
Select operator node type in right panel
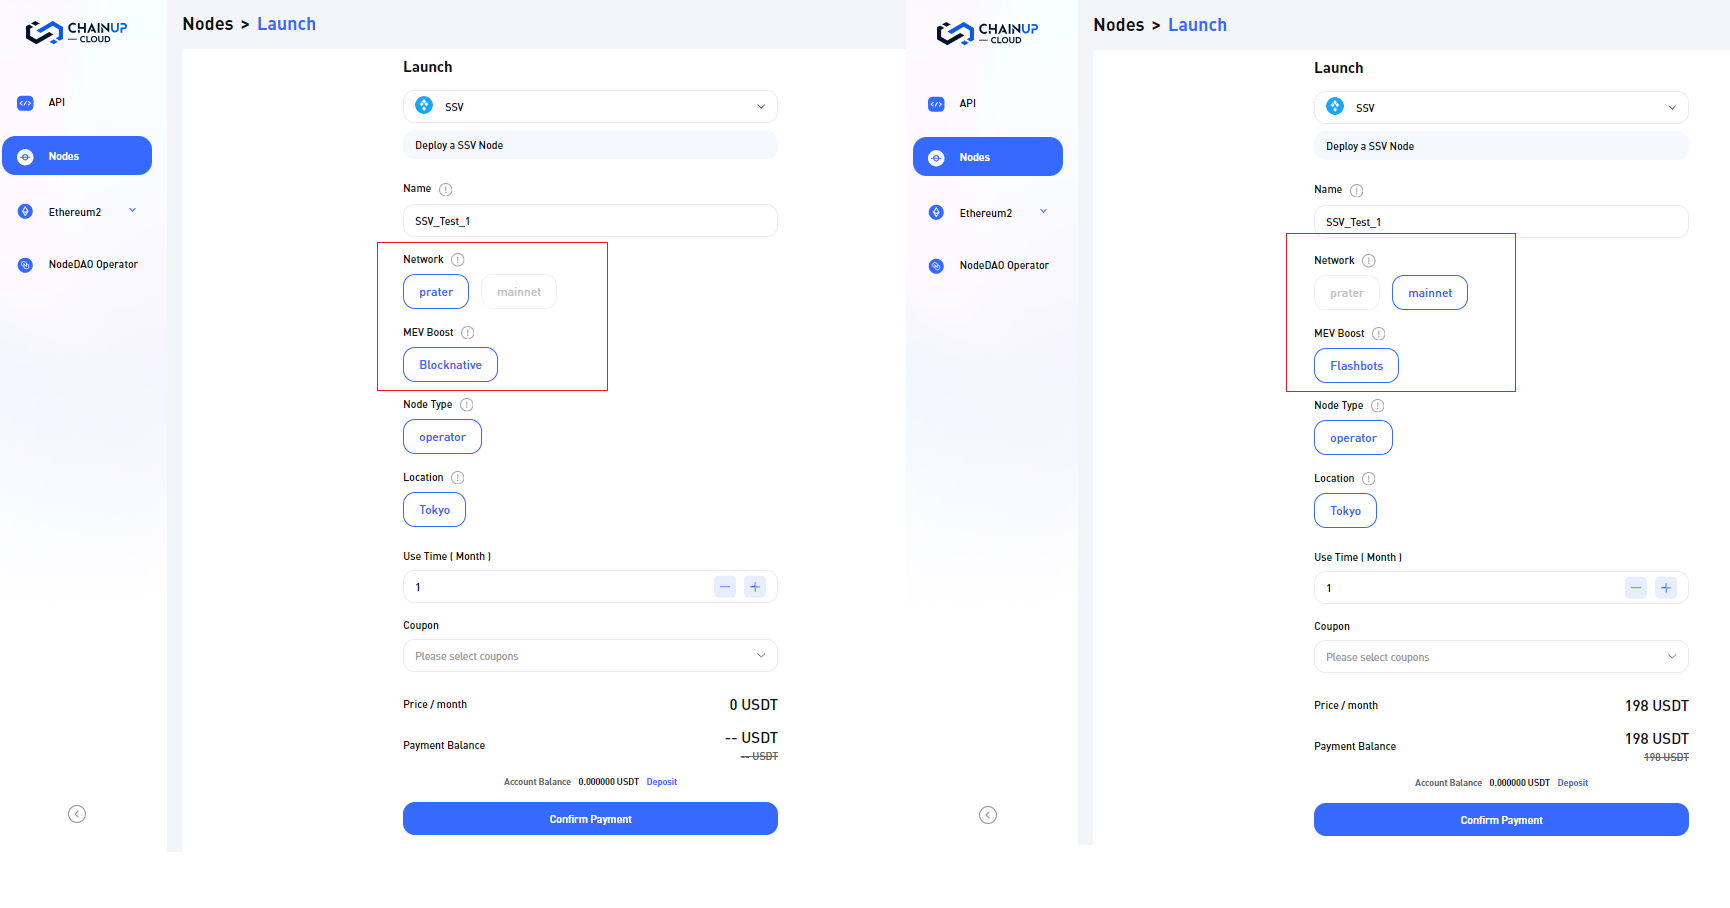[x=1353, y=438]
